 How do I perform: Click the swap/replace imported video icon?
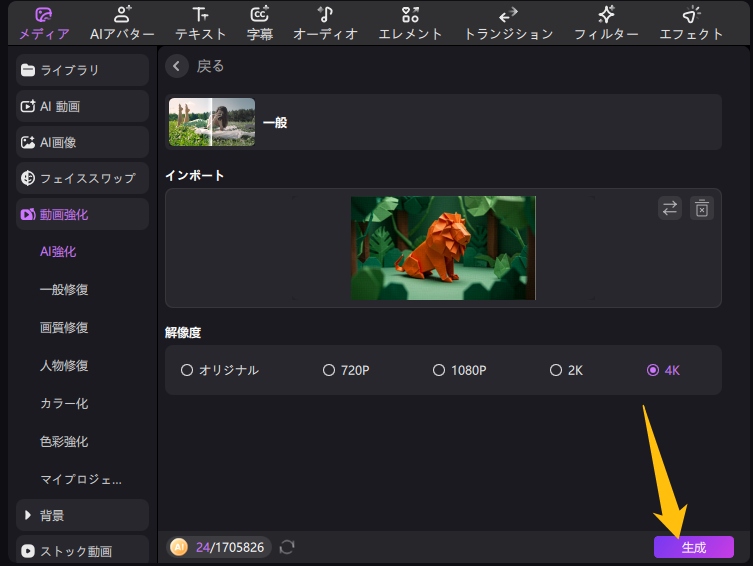point(670,208)
